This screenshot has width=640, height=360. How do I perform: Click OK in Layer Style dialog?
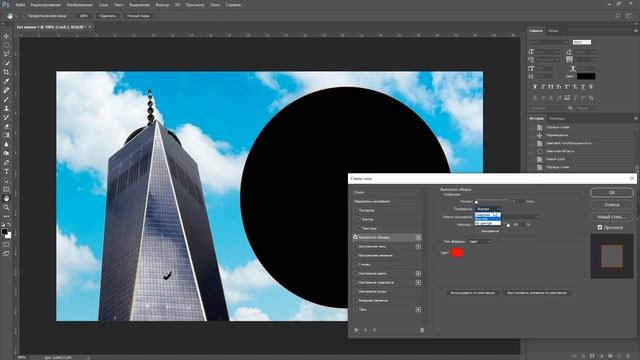click(x=611, y=192)
